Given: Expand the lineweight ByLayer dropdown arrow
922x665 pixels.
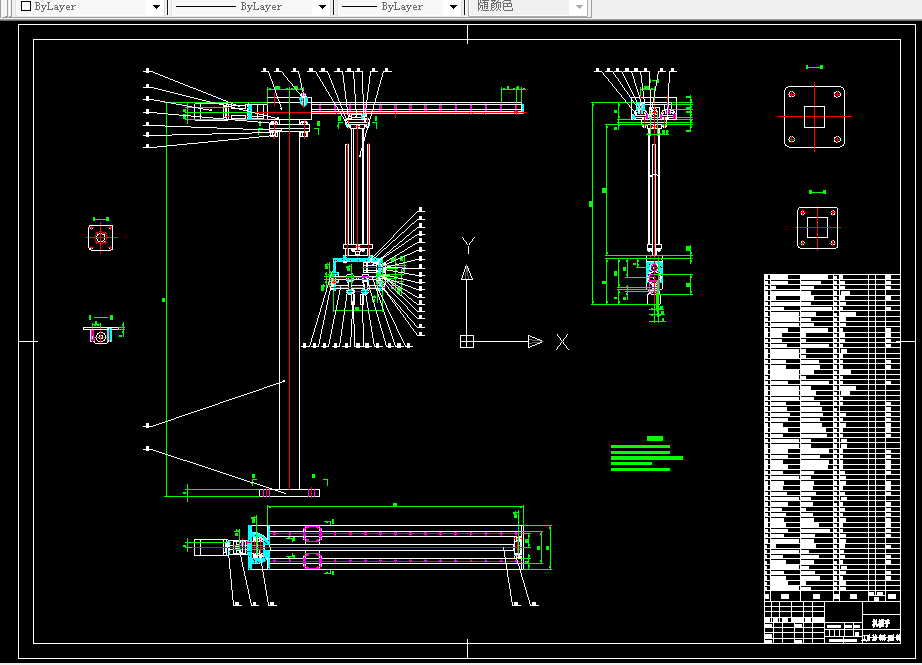Looking at the screenshot, I should pyautogui.click(x=453, y=6).
